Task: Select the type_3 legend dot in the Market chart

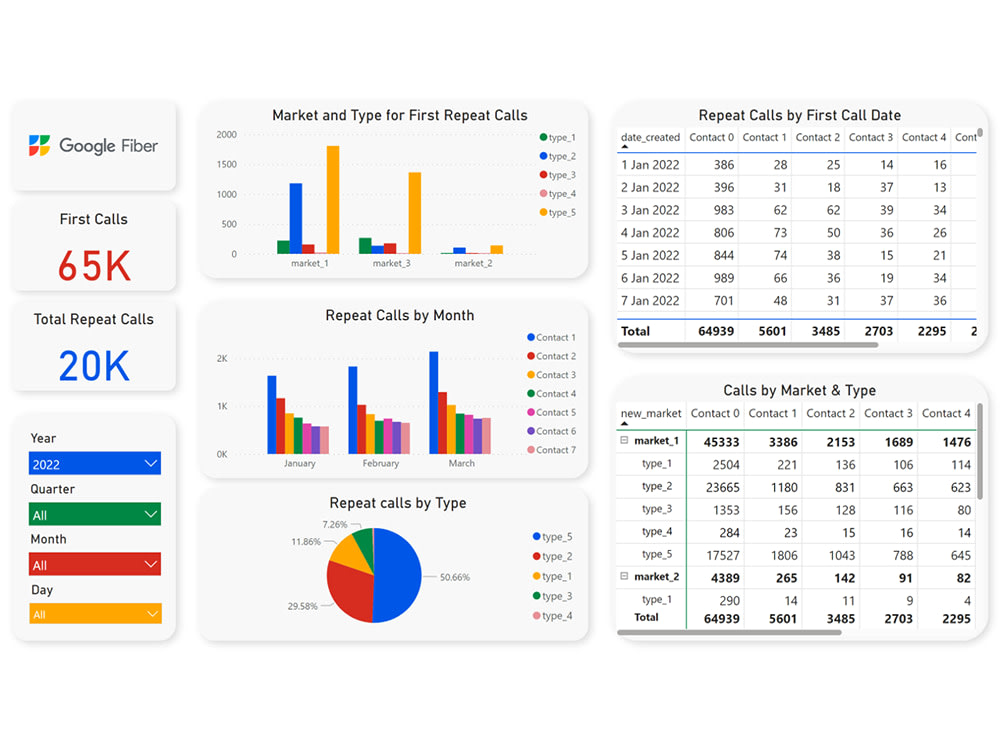Action: click(543, 174)
